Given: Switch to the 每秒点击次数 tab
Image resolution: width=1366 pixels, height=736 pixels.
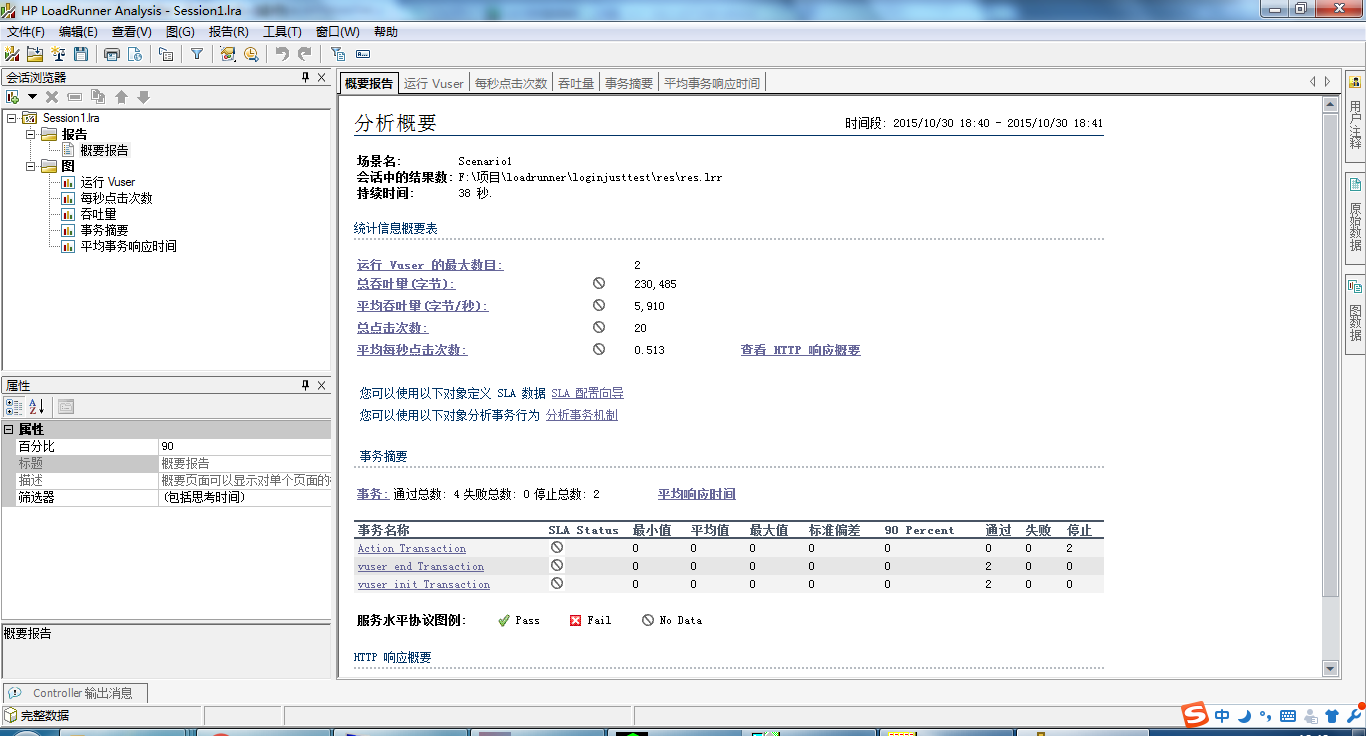Looking at the screenshot, I should [x=511, y=83].
